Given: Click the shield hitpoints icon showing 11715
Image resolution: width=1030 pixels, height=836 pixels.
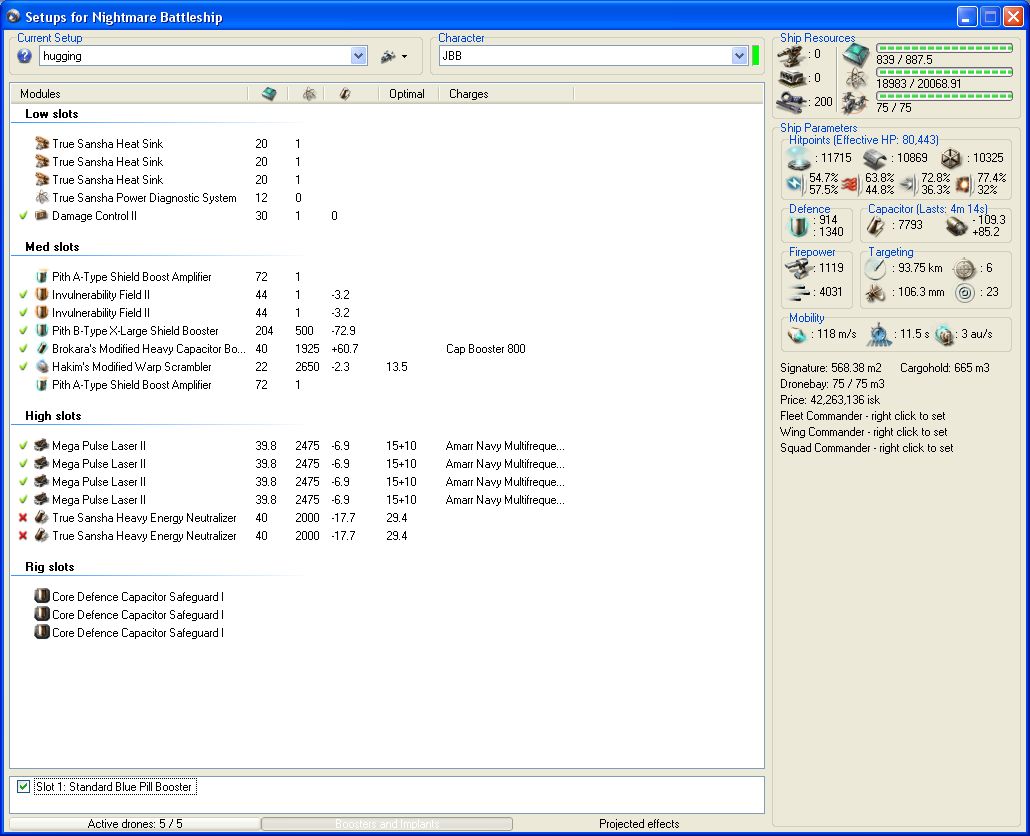Looking at the screenshot, I should pyautogui.click(x=799, y=158).
